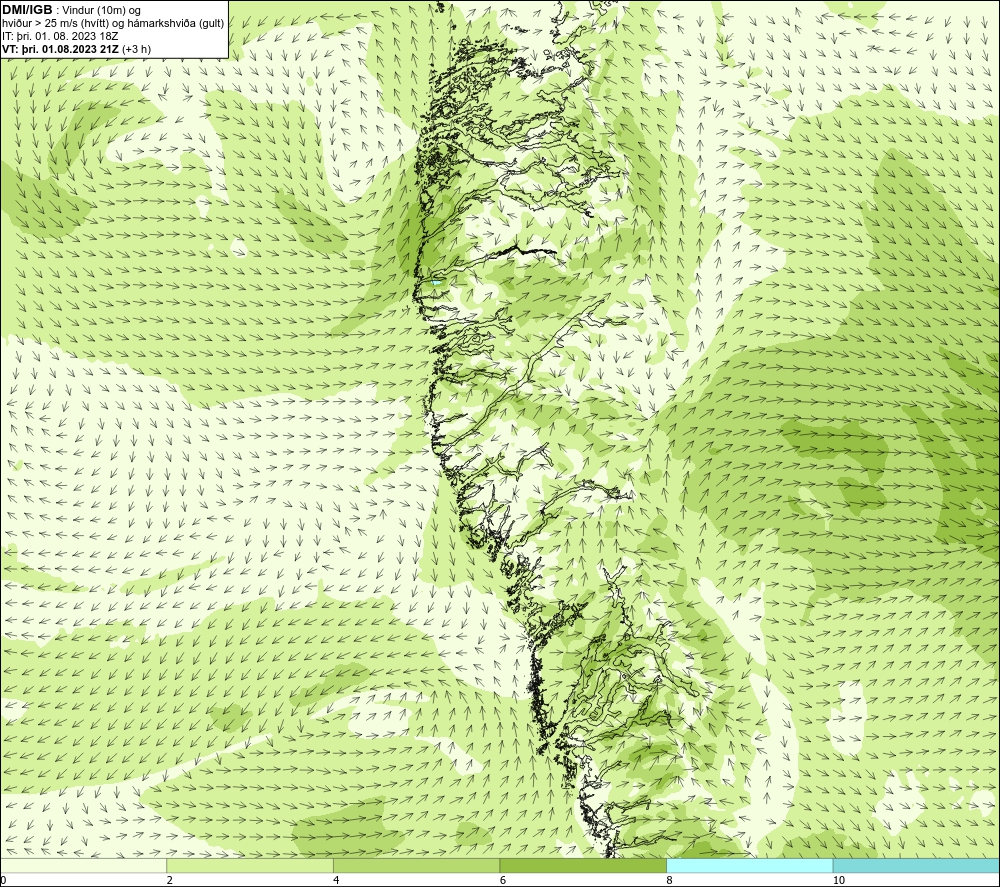The image size is (1000, 887).
Task: Click the scale label '0'
Action: click(x=4, y=881)
